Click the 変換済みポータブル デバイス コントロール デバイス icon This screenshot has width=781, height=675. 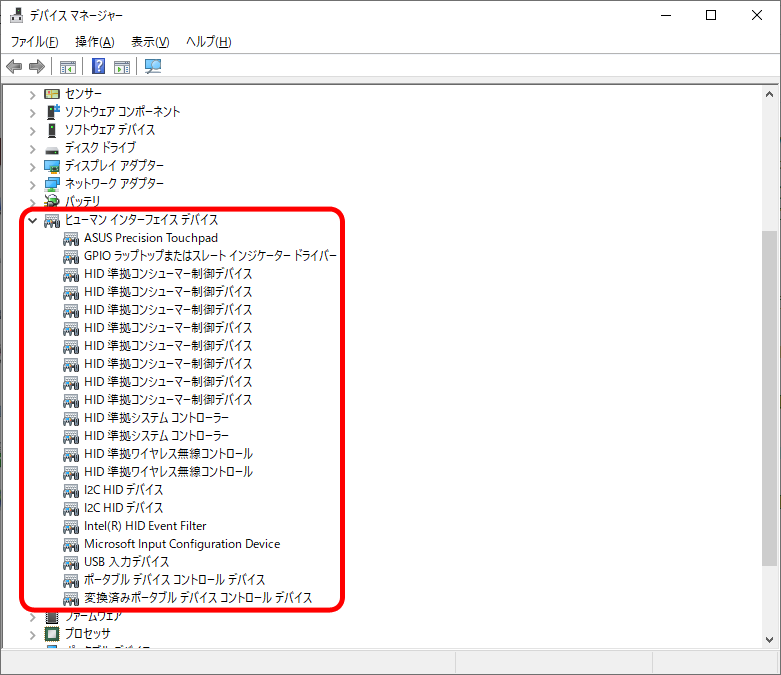71,598
